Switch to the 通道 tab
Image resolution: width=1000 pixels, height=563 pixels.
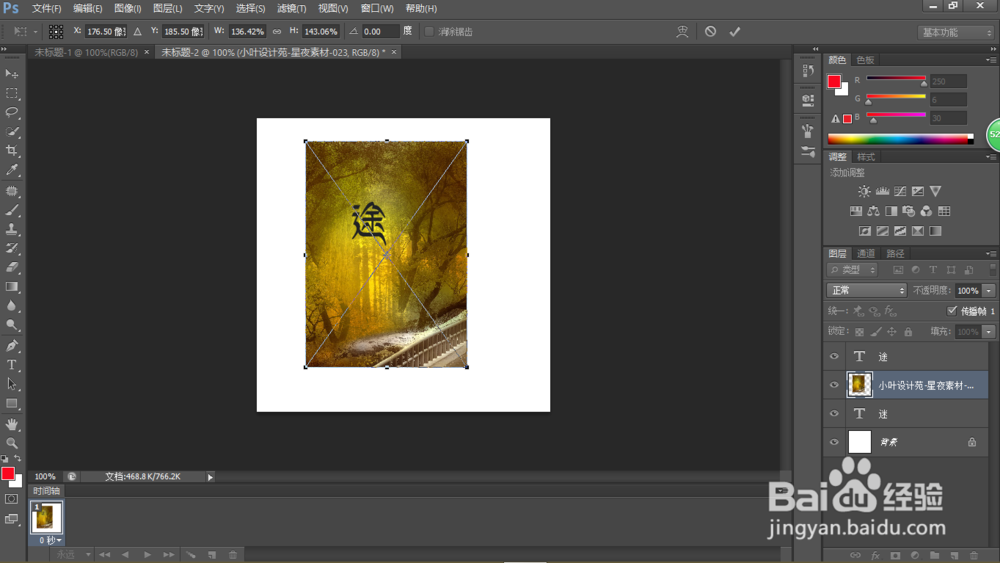tap(865, 253)
